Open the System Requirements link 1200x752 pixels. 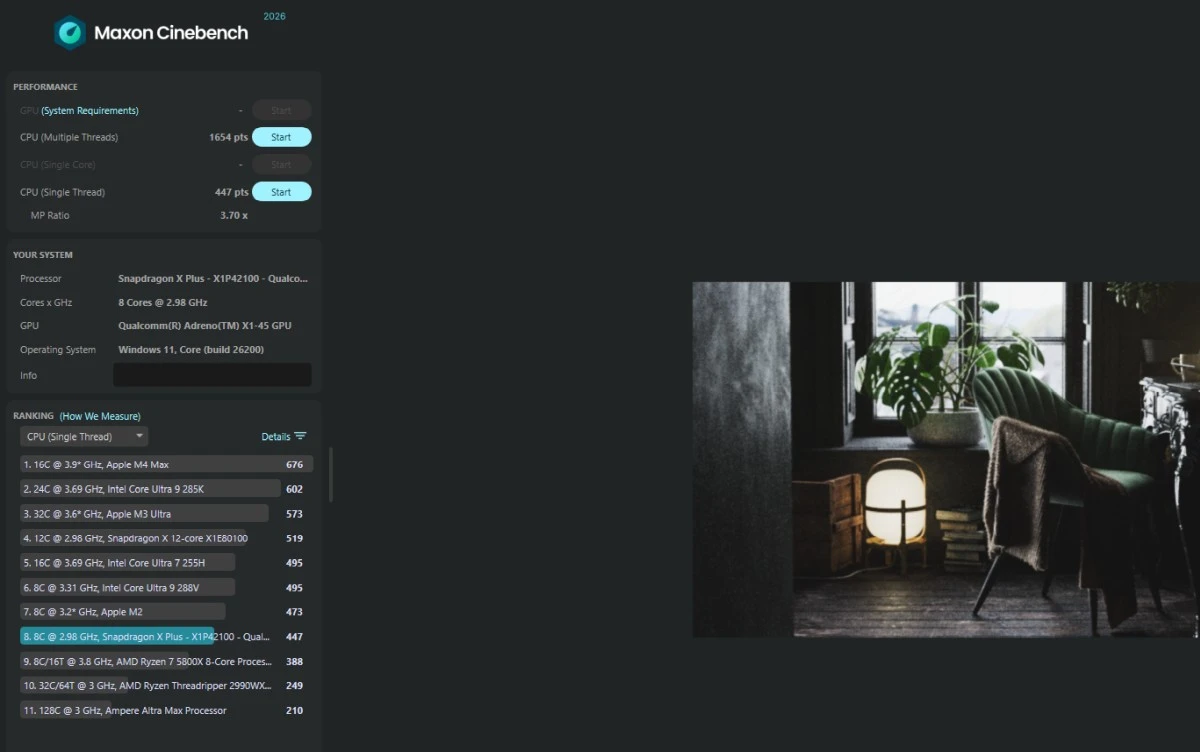click(x=90, y=110)
